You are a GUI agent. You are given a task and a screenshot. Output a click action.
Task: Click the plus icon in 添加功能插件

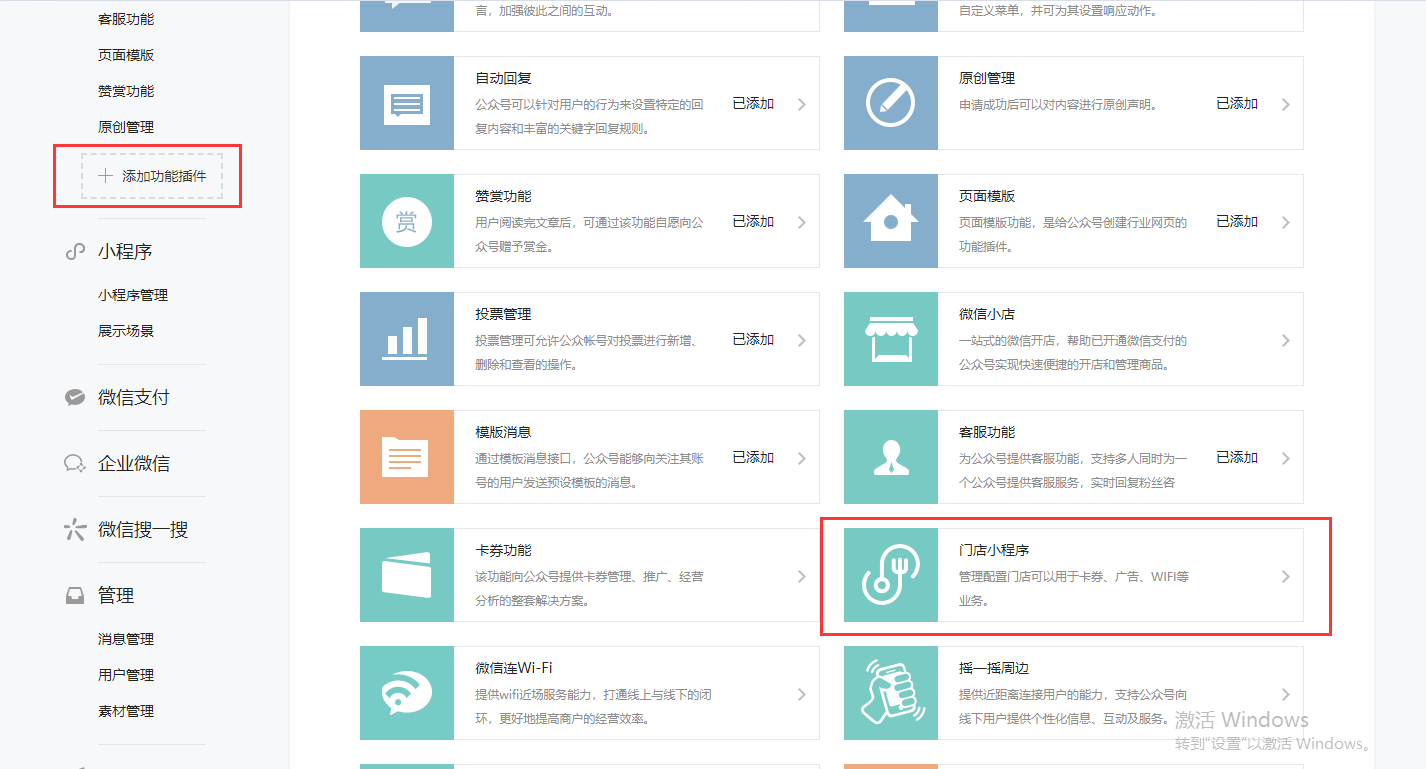[105, 176]
